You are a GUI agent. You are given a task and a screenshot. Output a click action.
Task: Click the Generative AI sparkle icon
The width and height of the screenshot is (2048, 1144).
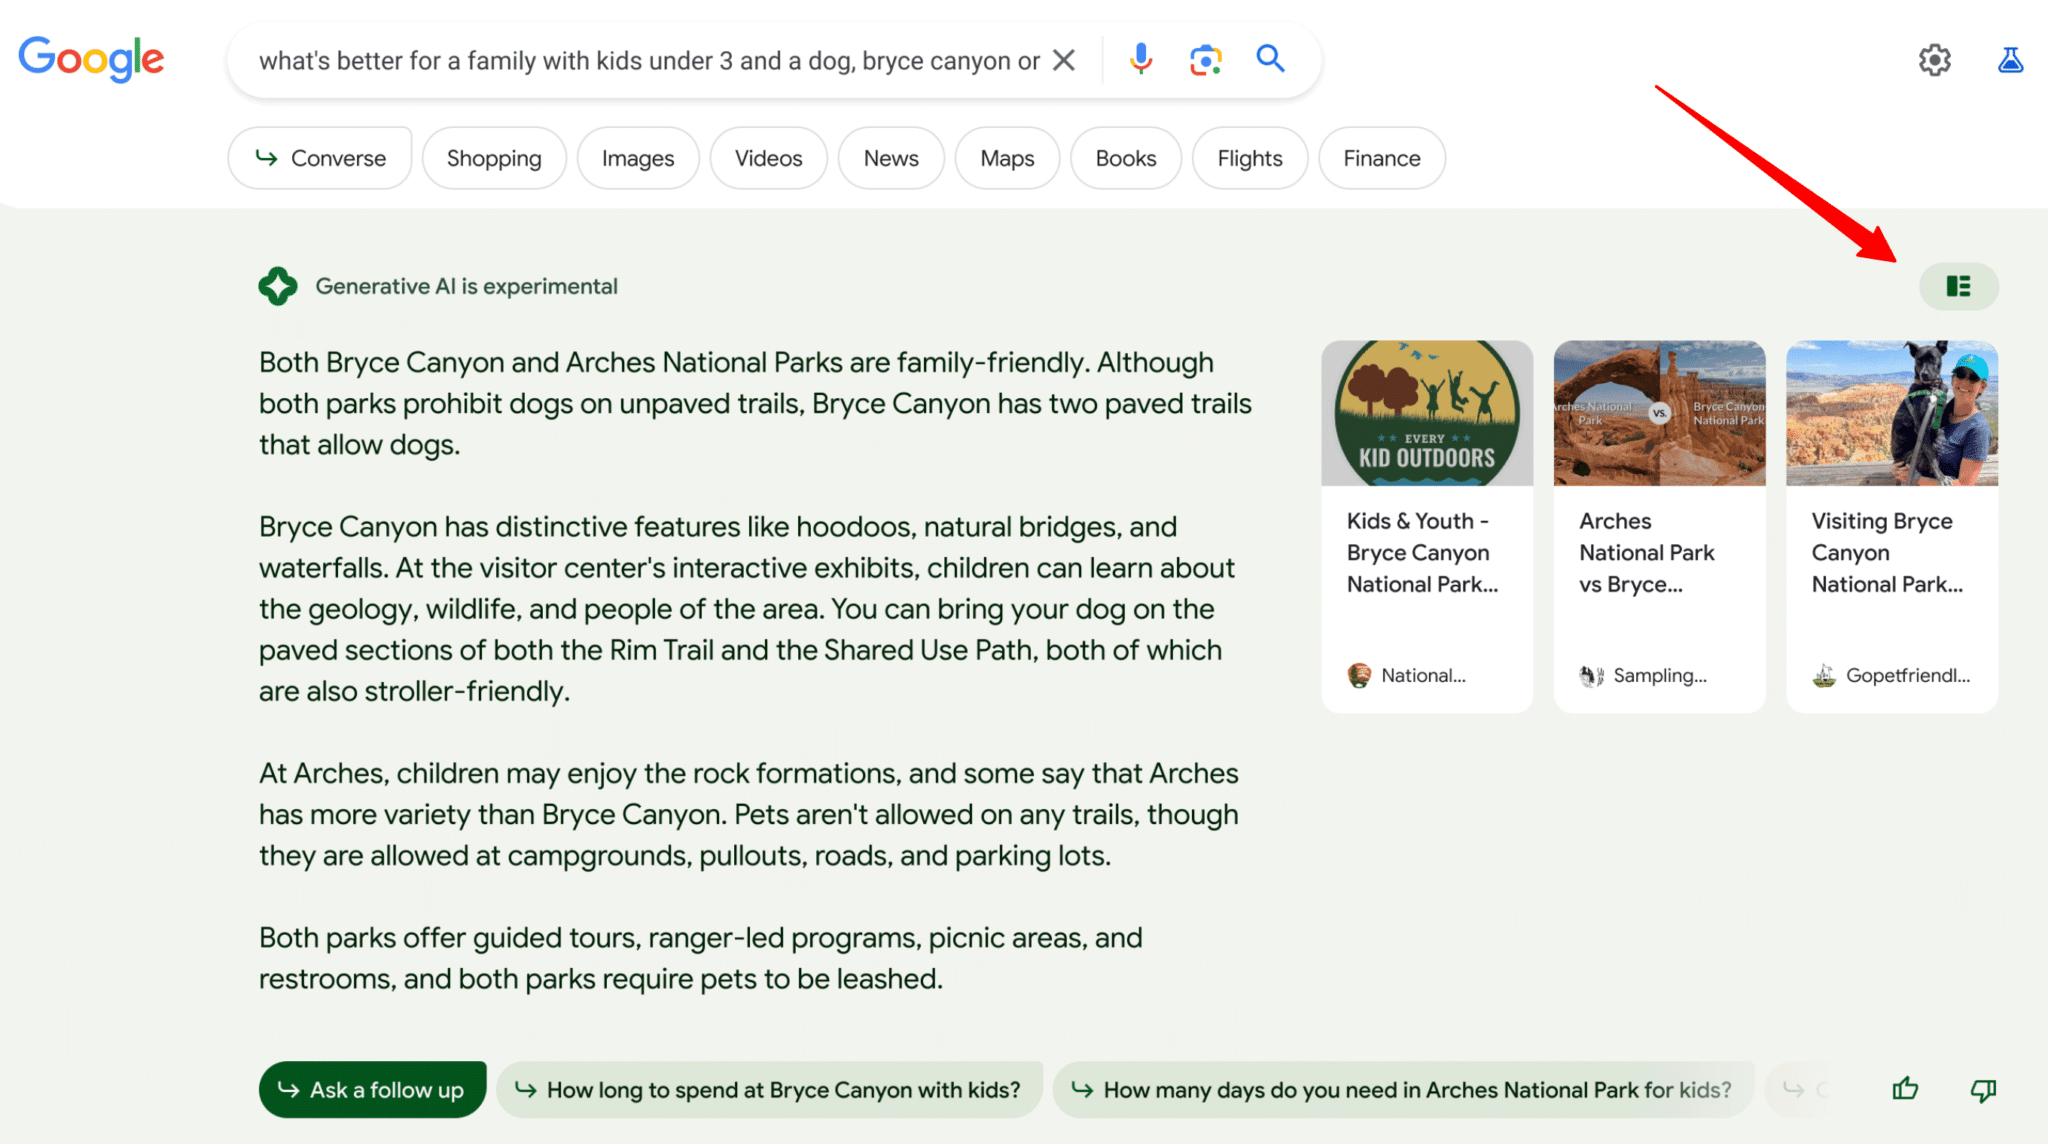point(277,286)
